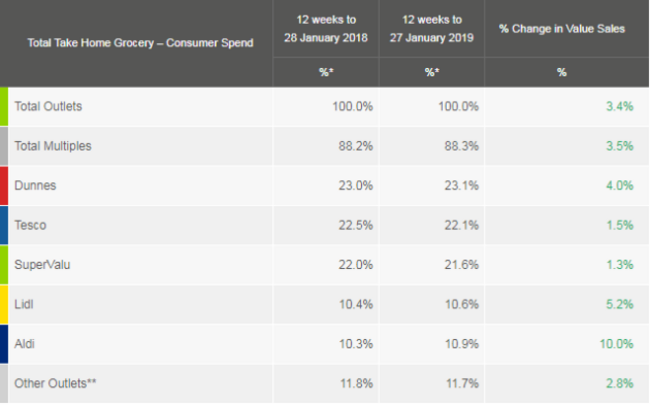Click Lidl's 5.2% value sales change
The width and height of the screenshot is (650, 405).
tap(619, 304)
